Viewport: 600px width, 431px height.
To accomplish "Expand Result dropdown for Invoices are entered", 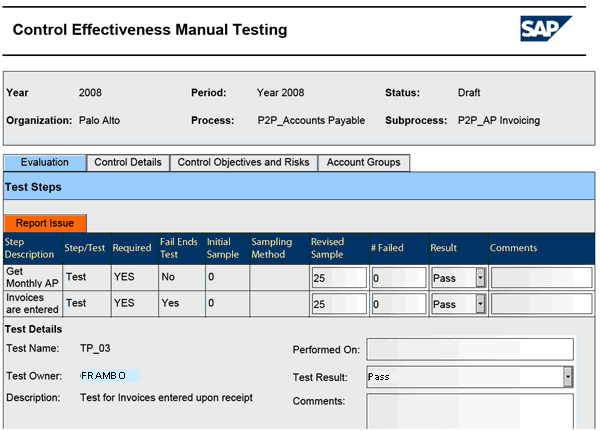I will coord(480,303).
